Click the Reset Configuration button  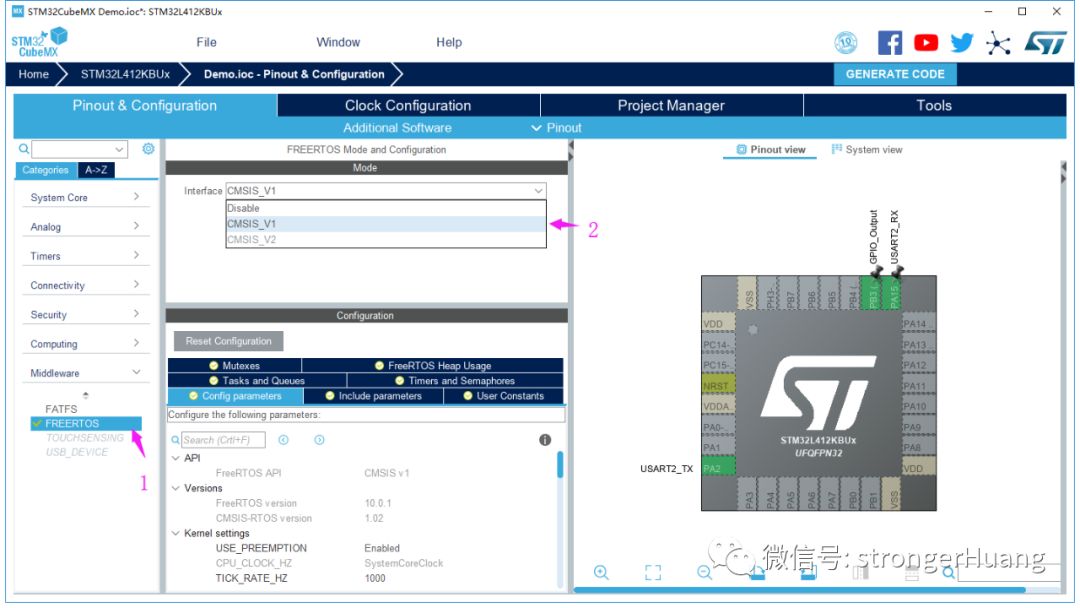click(x=228, y=341)
